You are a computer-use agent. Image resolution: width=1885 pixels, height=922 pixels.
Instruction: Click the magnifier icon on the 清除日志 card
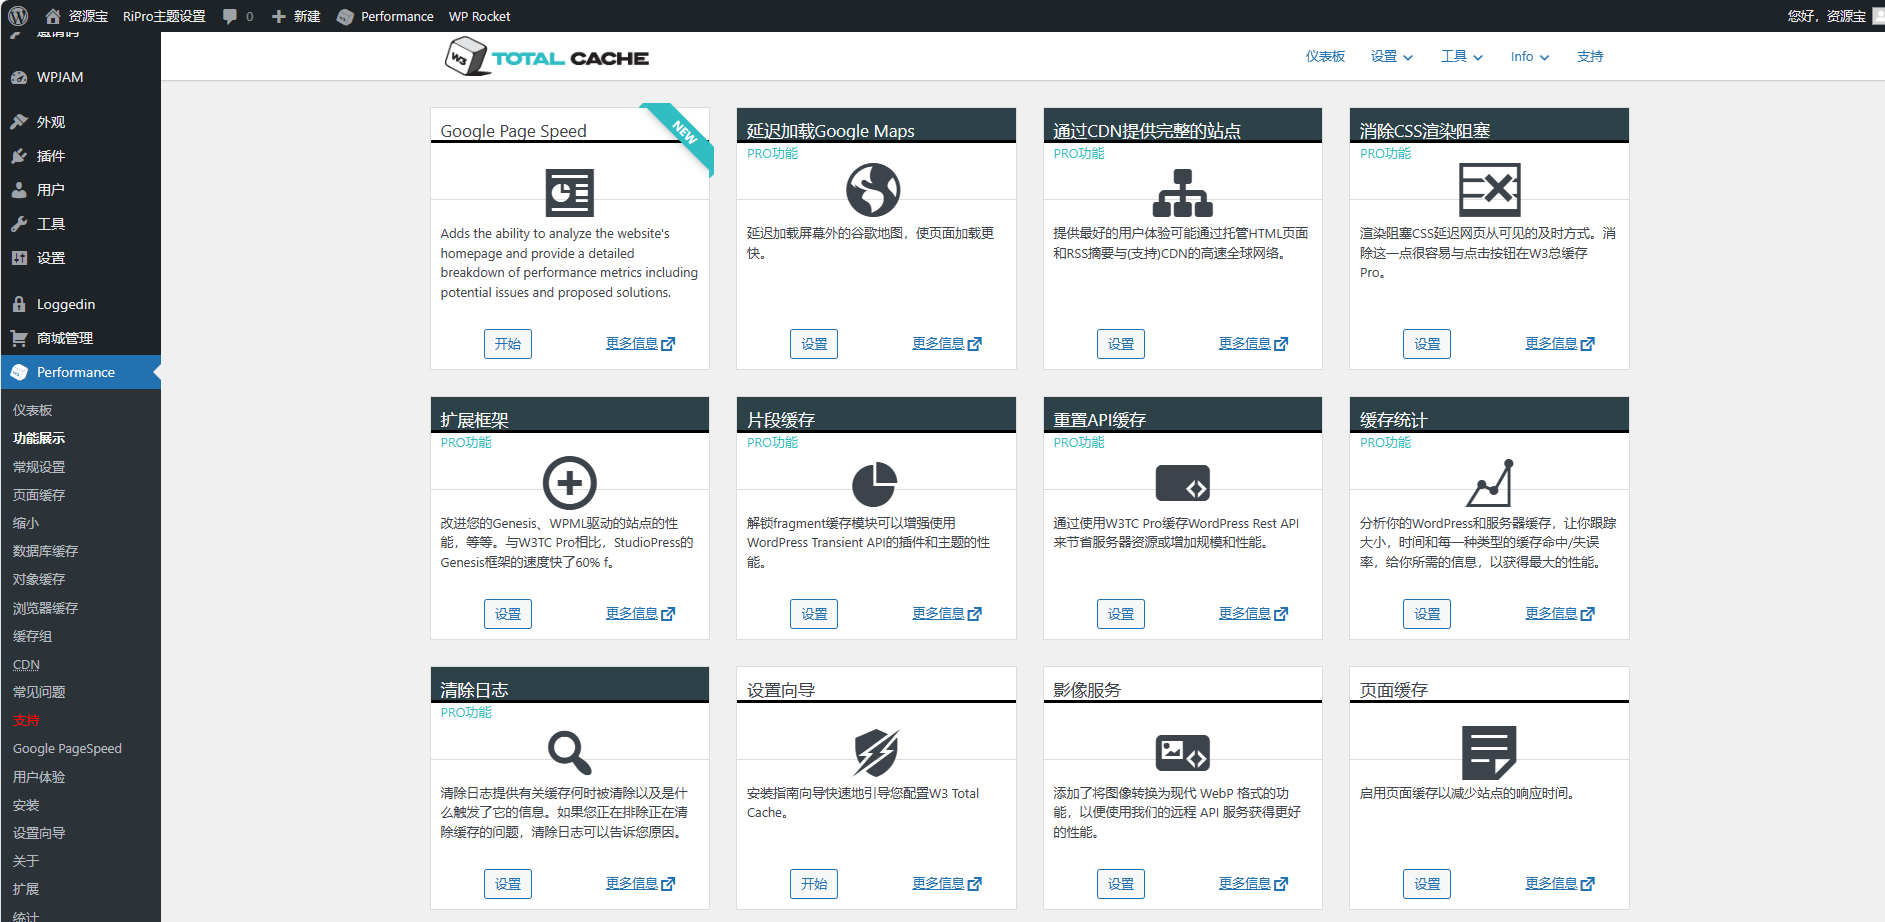pyautogui.click(x=570, y=753)
